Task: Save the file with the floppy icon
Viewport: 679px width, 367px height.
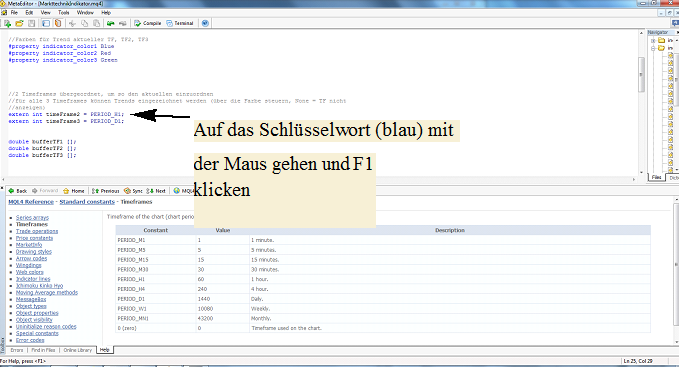Action: point(32,23)
